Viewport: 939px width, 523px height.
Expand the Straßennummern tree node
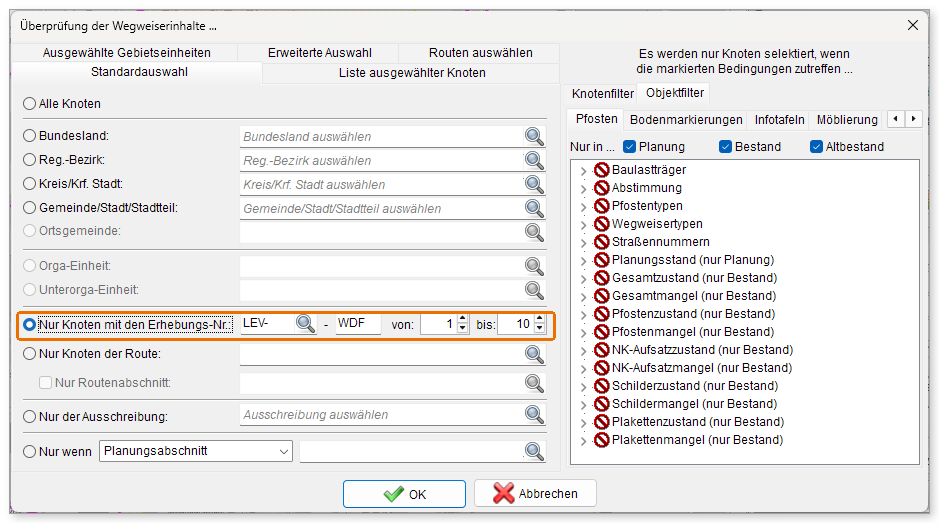pyautogui.click(x=583, y=243)
